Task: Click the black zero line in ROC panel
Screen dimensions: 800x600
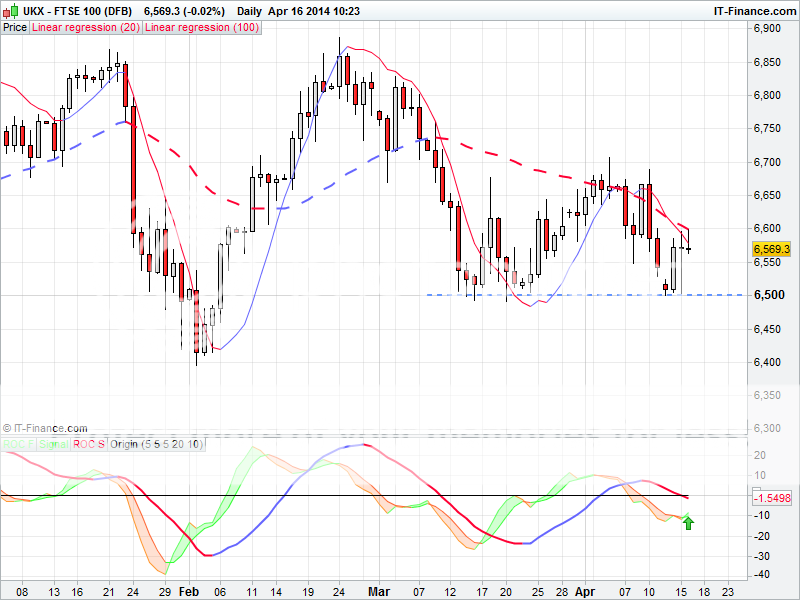Action: [x=300, y=496]
